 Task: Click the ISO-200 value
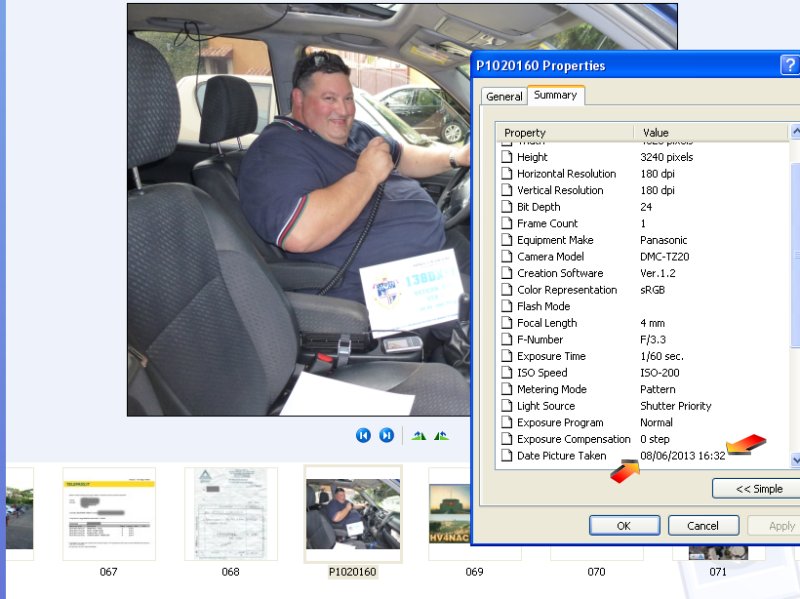[x=660, y=372]
